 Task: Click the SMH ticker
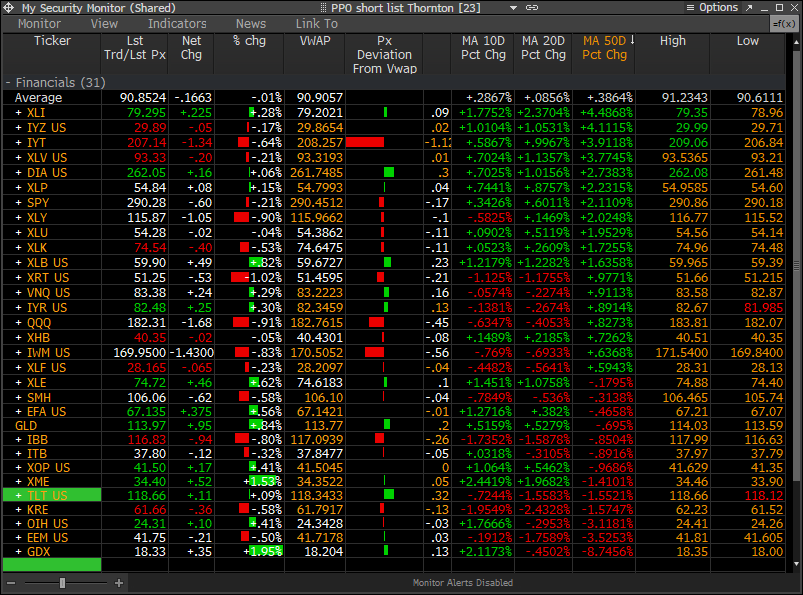[x=38, y=397]
